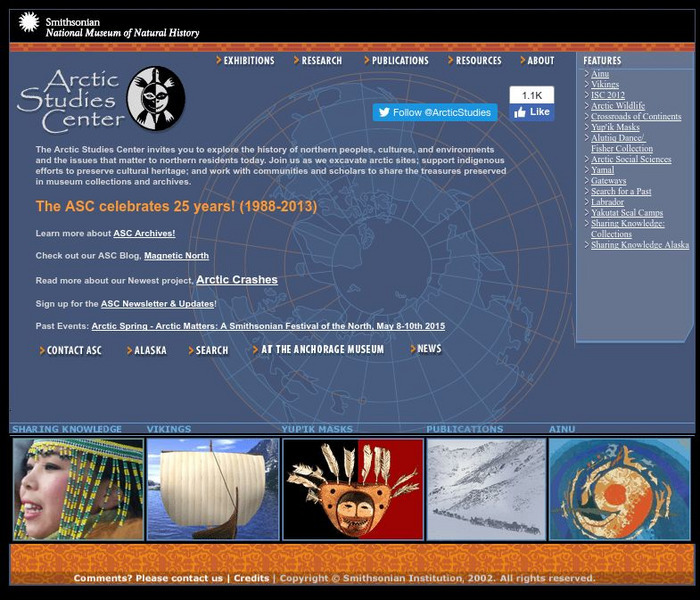Open the Alaska section link
This screenshot has height=600, width=700.
[x=147, y=350]
